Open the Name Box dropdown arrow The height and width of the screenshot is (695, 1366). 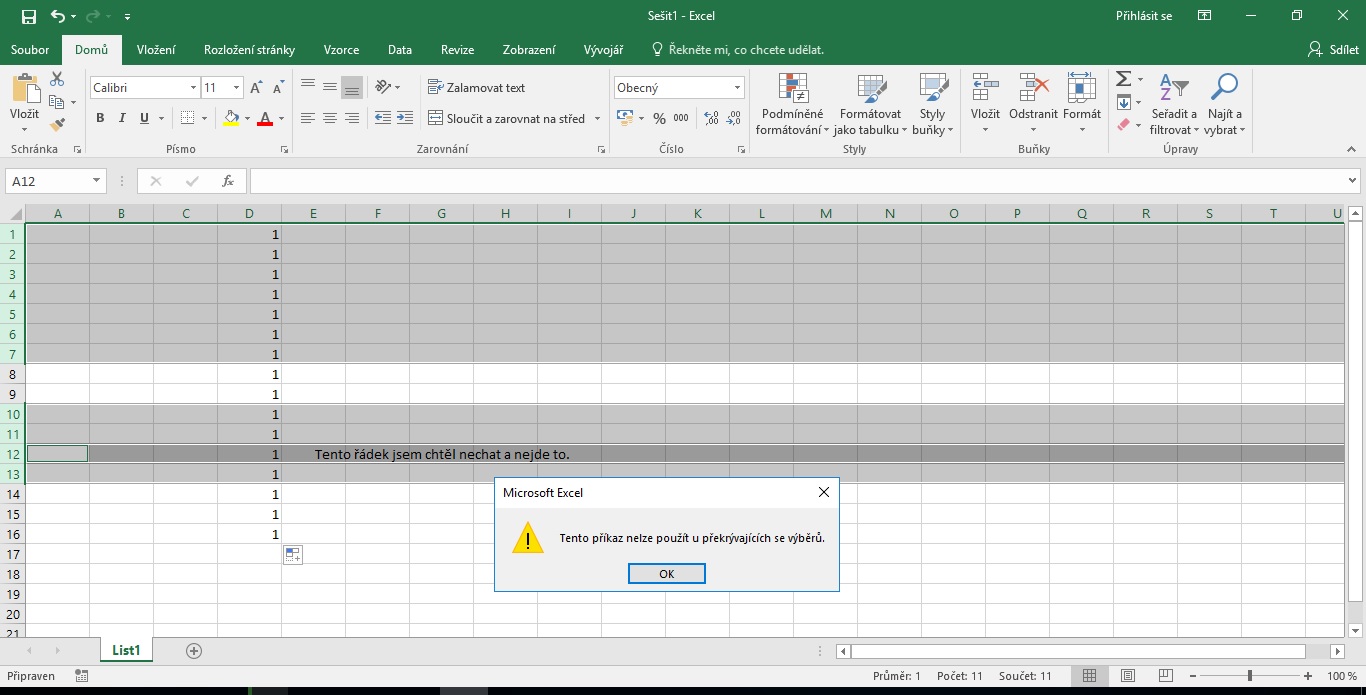(97, 181)
